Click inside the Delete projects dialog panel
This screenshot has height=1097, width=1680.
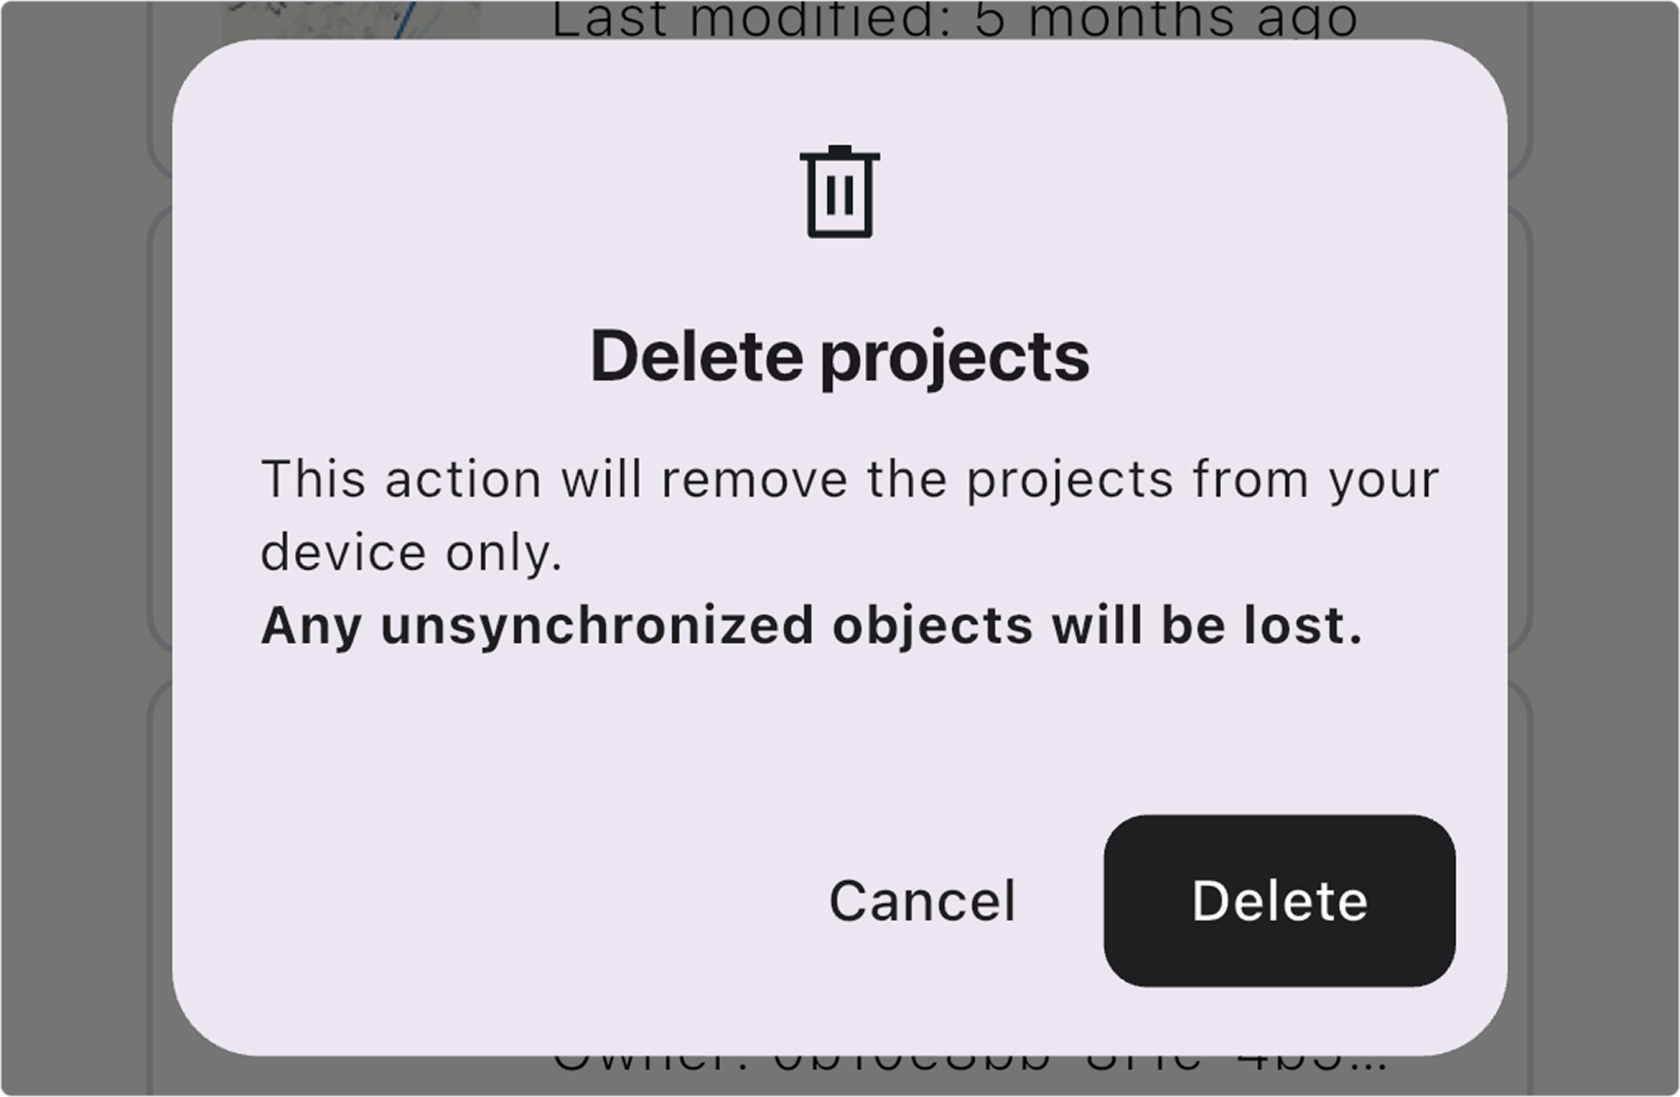(840, 740)
